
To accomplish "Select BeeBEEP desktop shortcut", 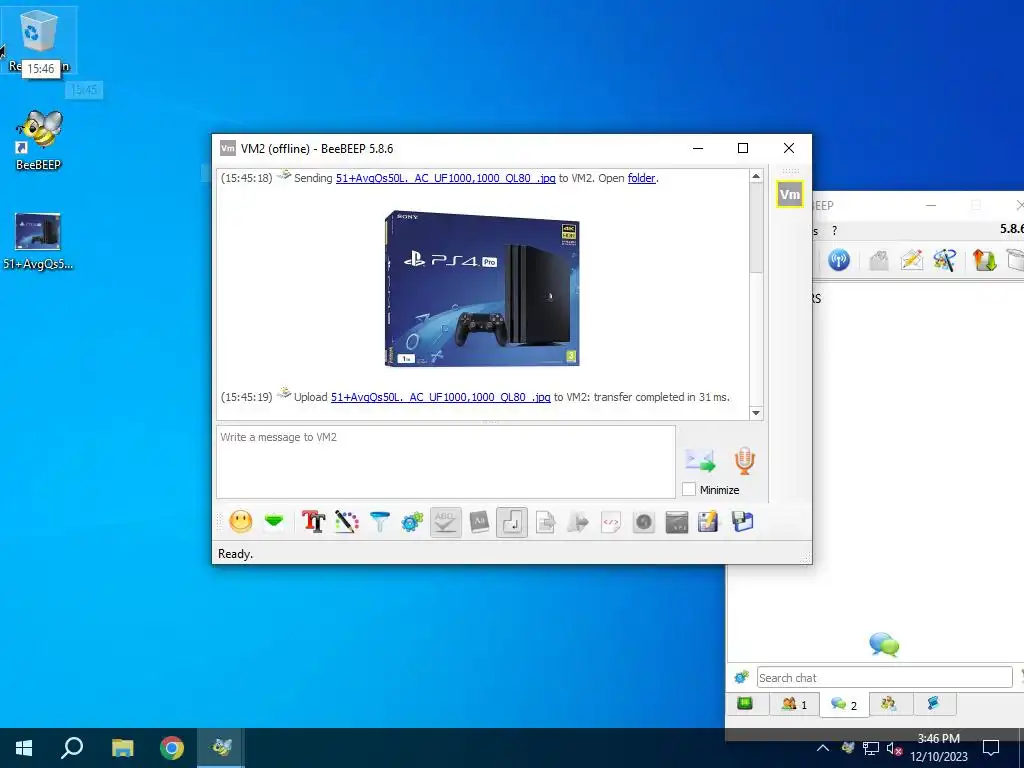I will 39,140.
